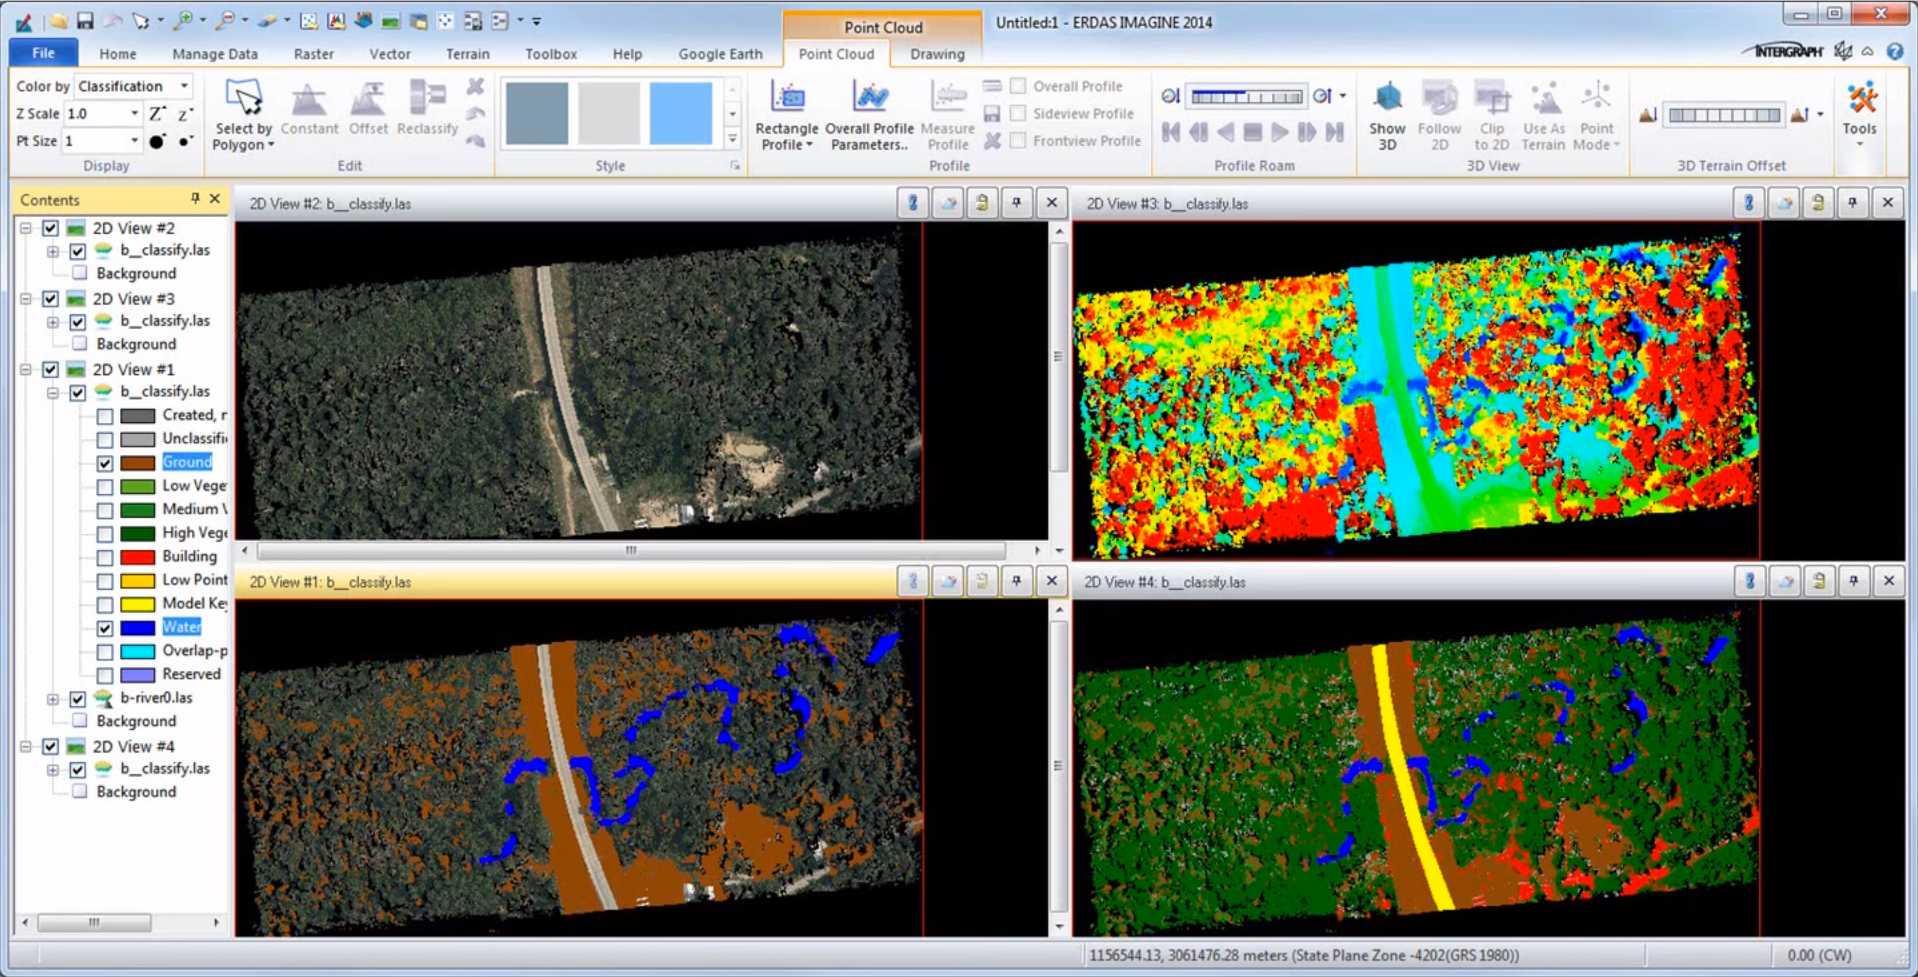Click the Tools button in ribbon
1918x977 pixels.
tap(1859, 115)
